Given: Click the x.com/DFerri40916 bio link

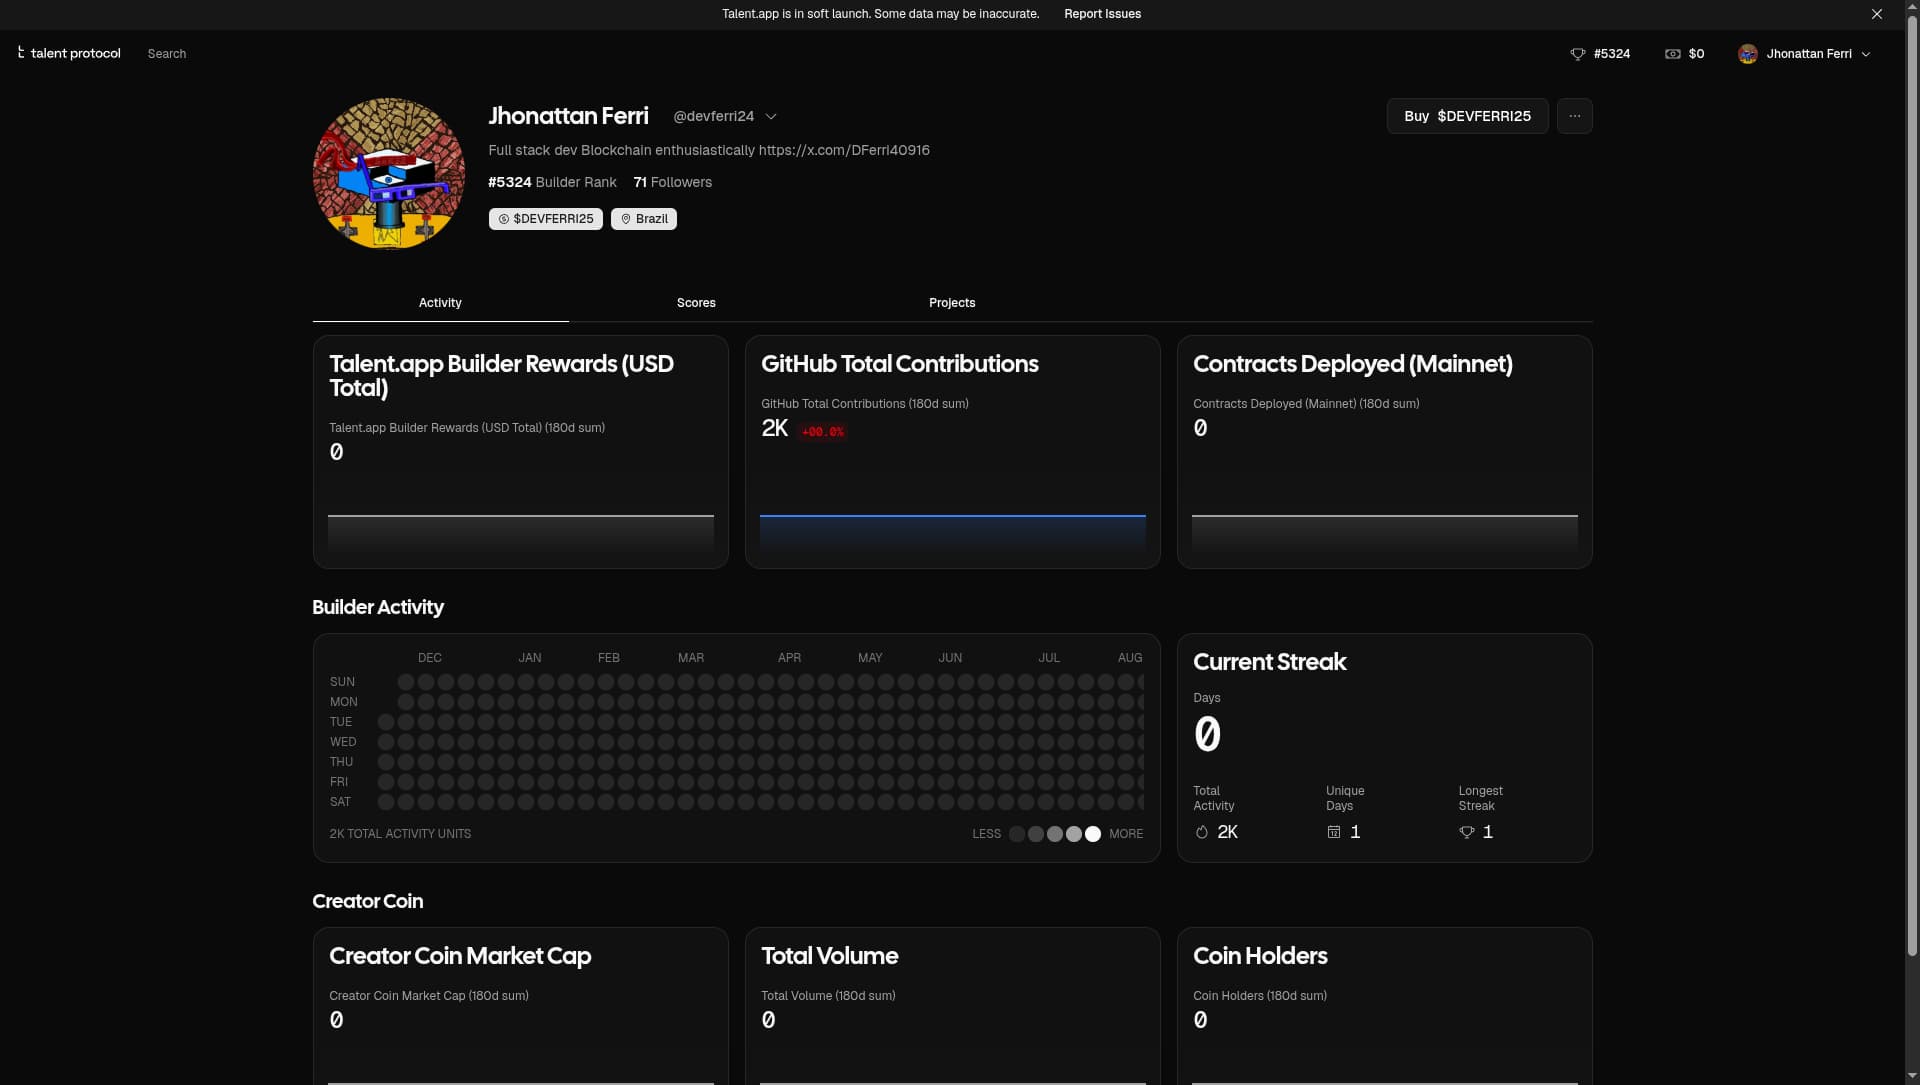Looking at the screenshot, I should (x=844, y=150).
